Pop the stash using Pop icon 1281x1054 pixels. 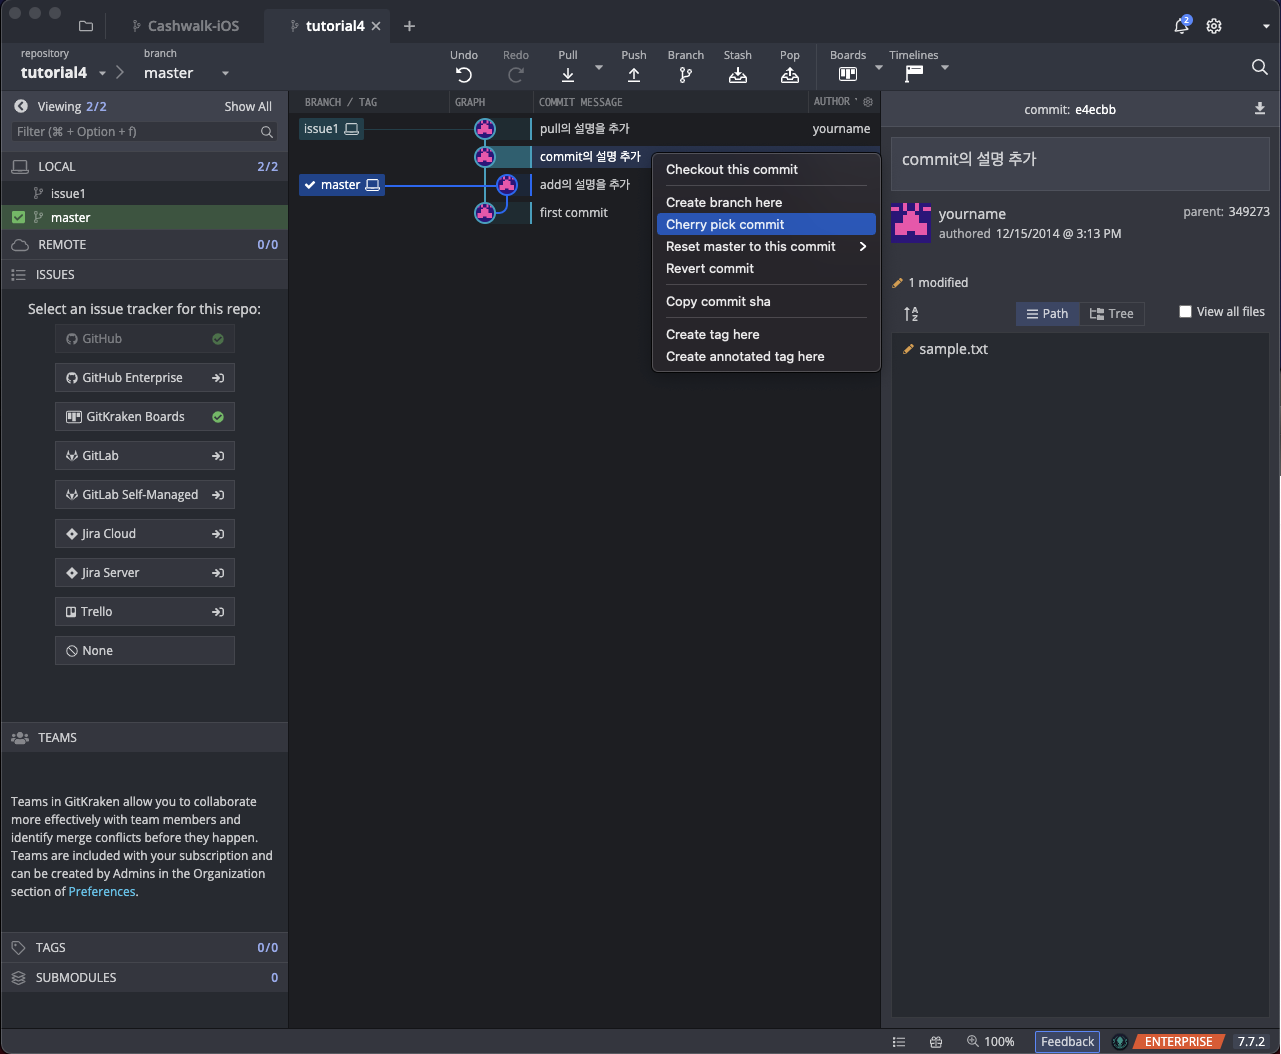click(x=790, y=75)
